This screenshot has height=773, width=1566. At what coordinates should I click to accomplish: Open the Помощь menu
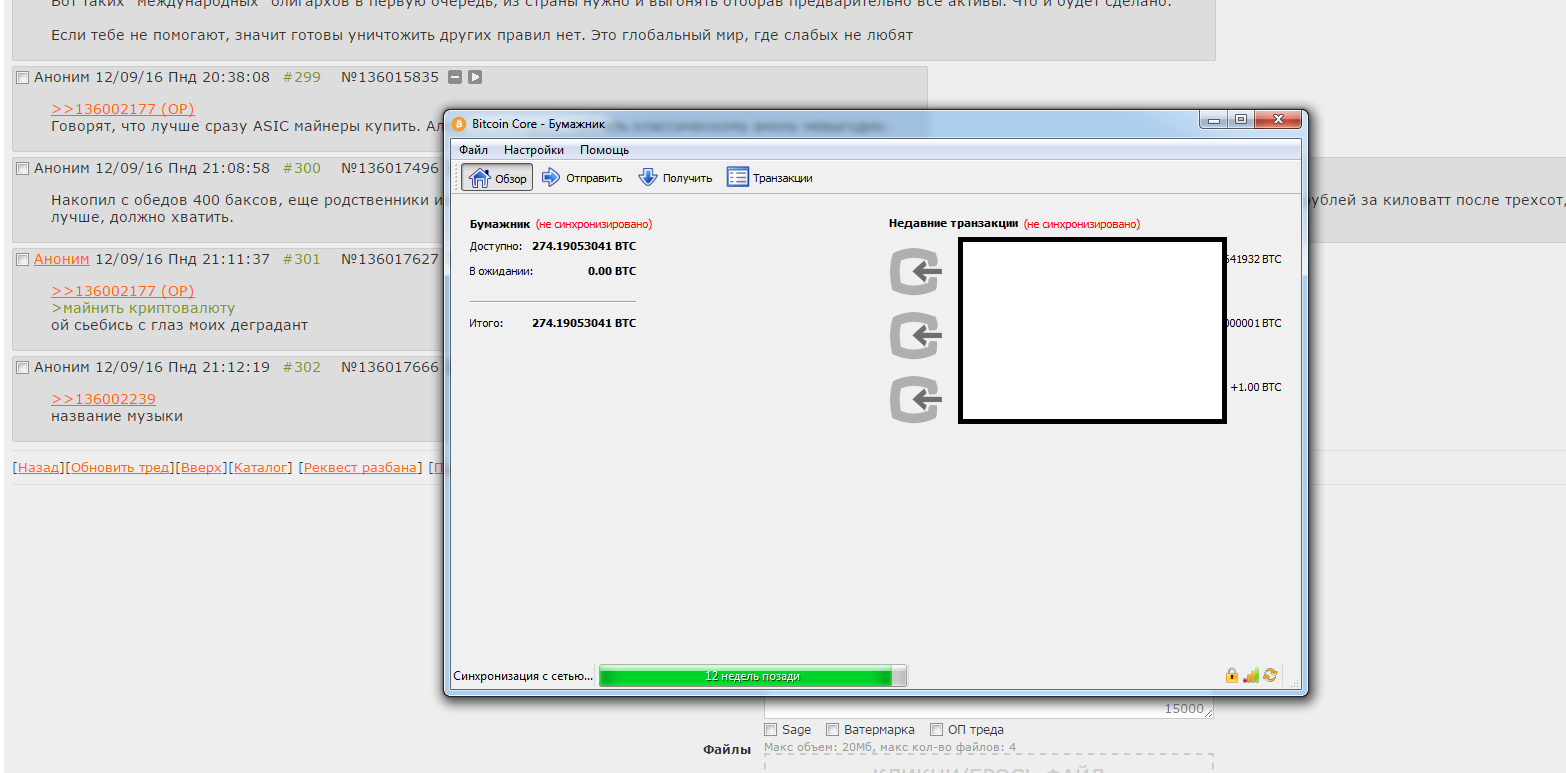pos(605,150)
